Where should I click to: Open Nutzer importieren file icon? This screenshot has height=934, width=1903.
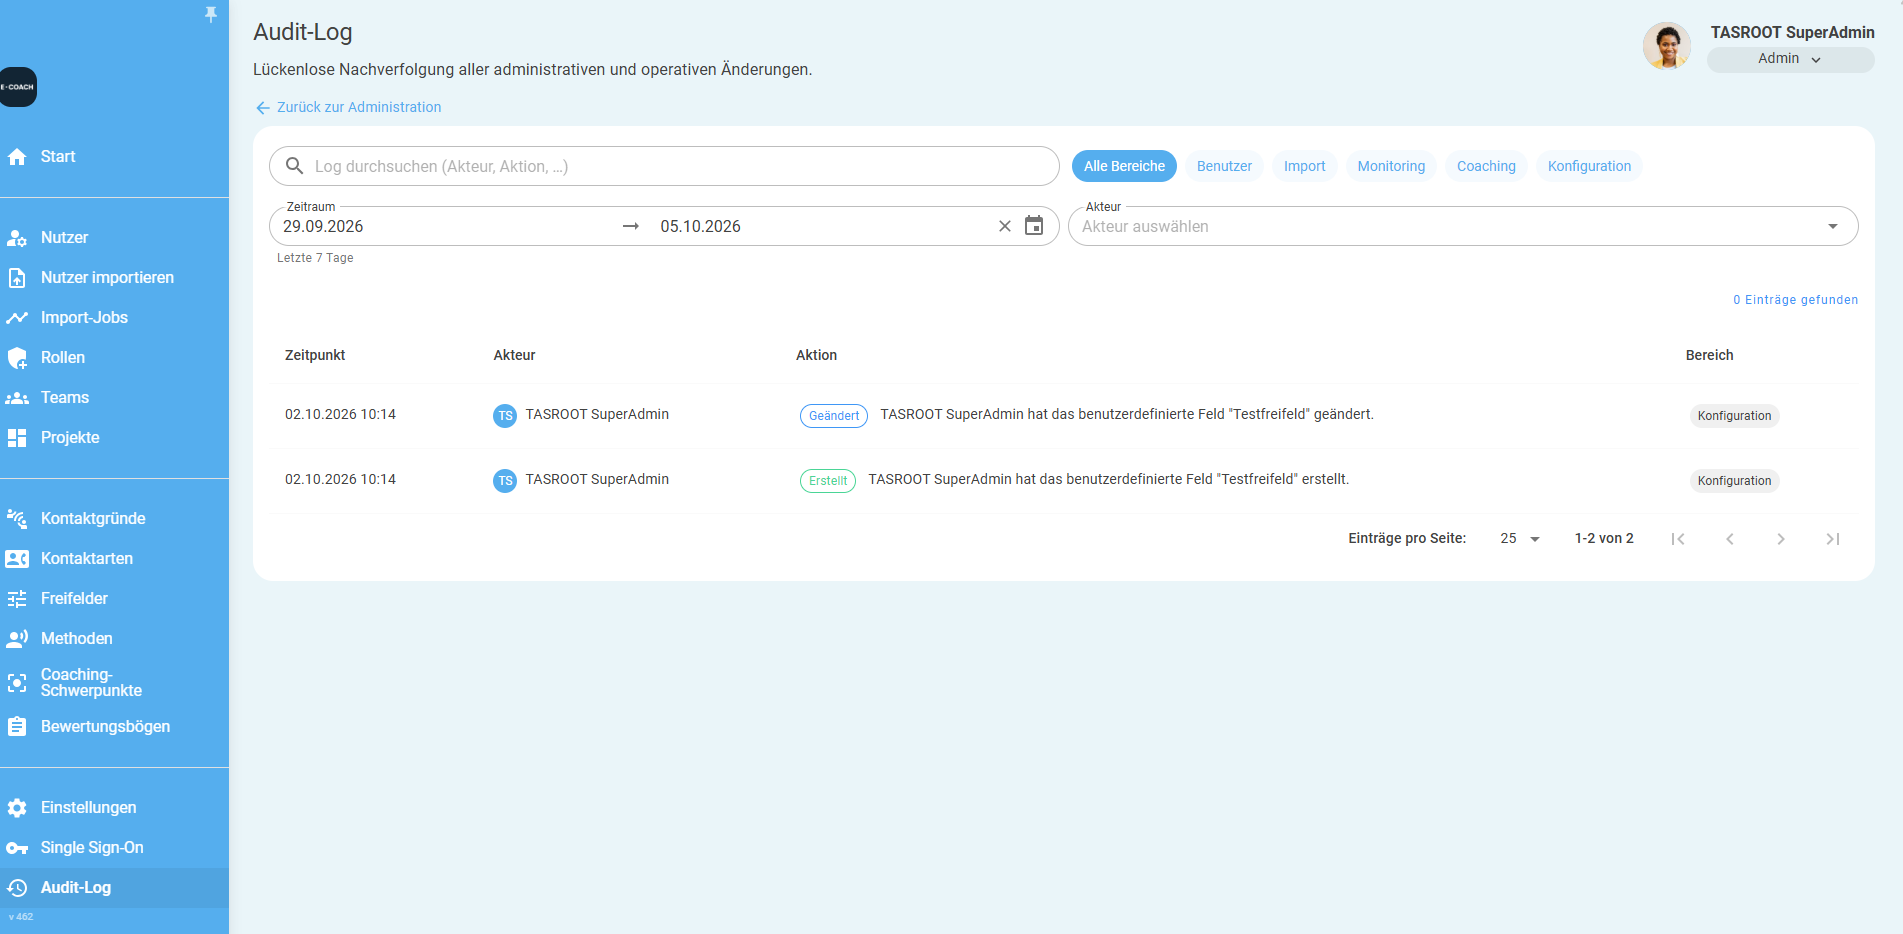(x=17, y=278)
